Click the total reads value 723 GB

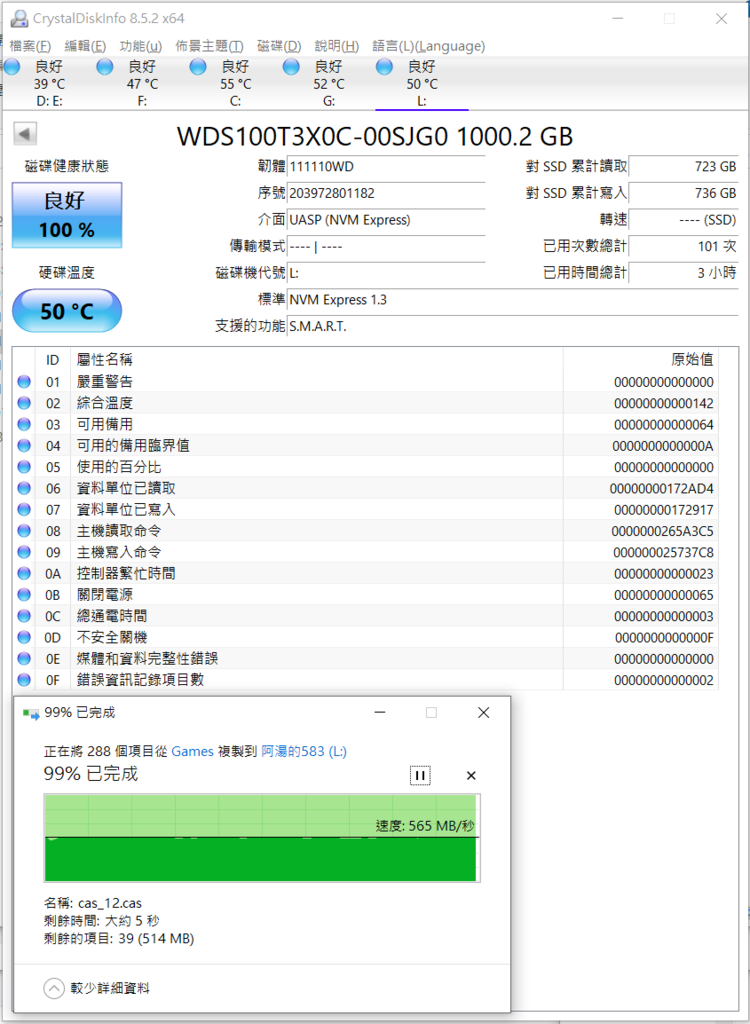pos(683,167)
